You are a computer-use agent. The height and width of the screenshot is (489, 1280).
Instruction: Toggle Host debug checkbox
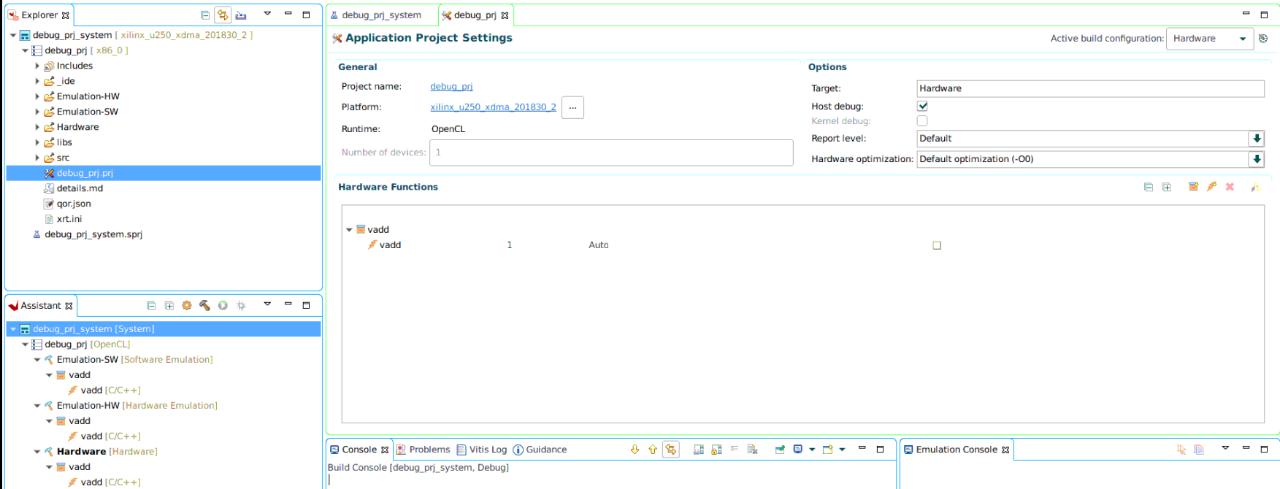pos(922,105)
